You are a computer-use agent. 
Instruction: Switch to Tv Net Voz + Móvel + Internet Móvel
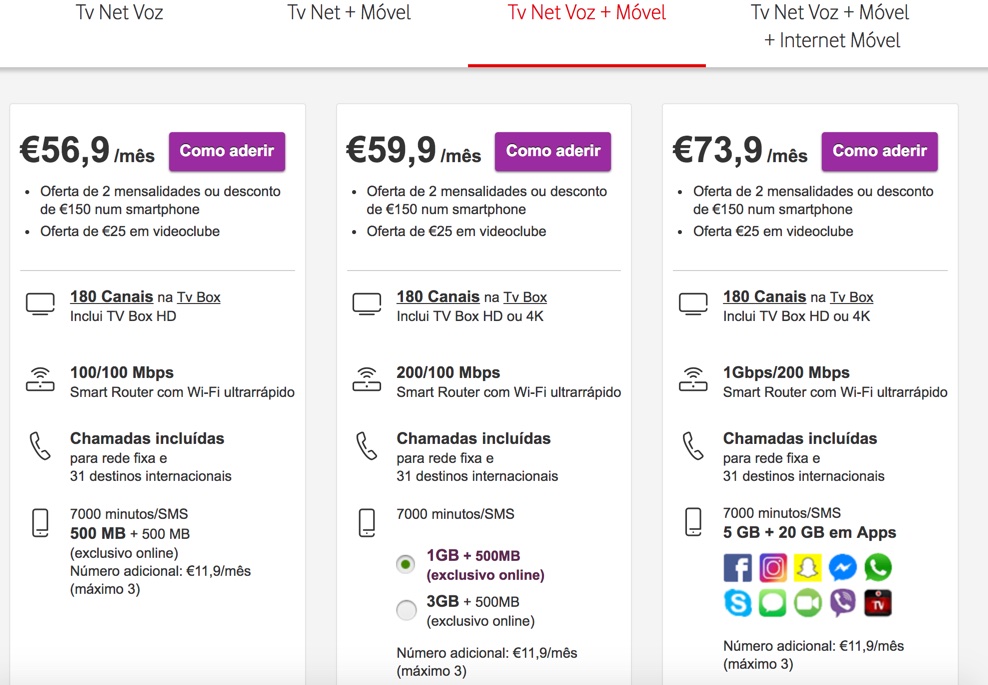point(830,26)
